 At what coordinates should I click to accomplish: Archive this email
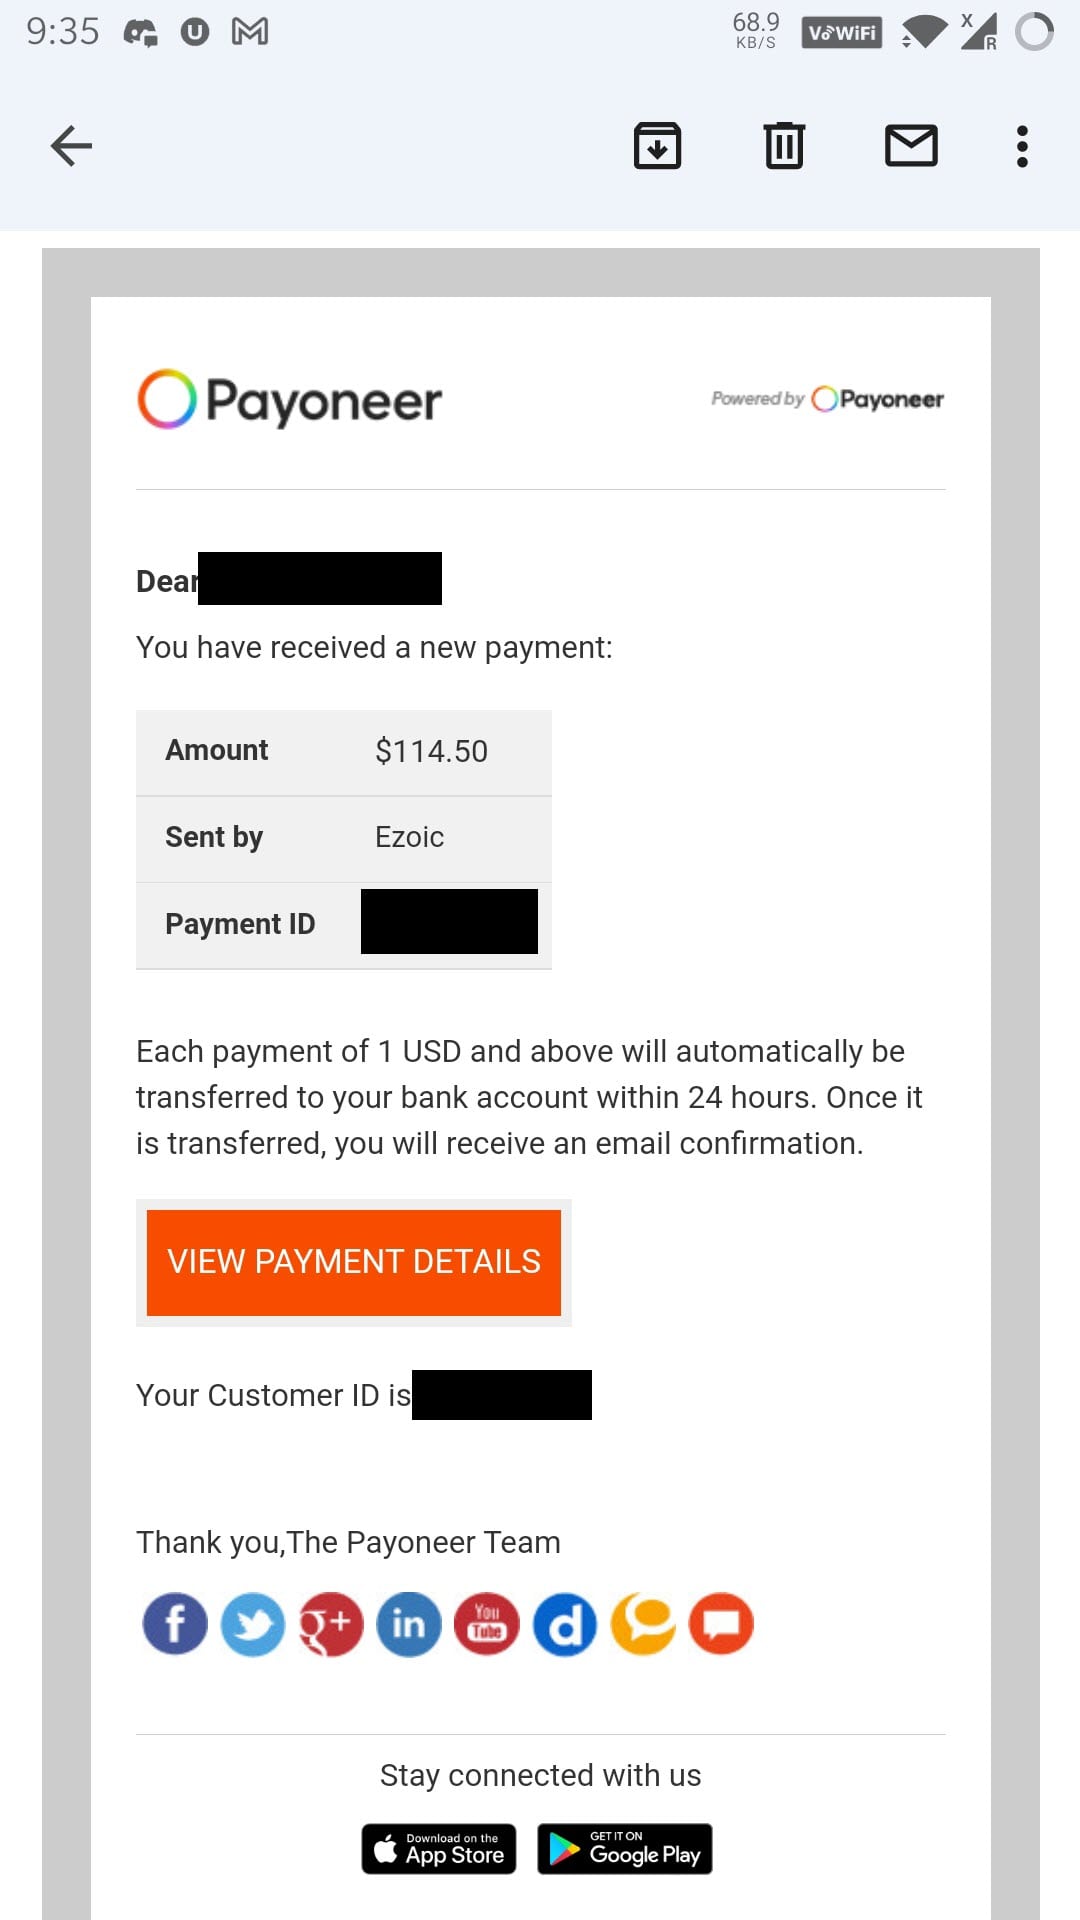tap(657, 146)
